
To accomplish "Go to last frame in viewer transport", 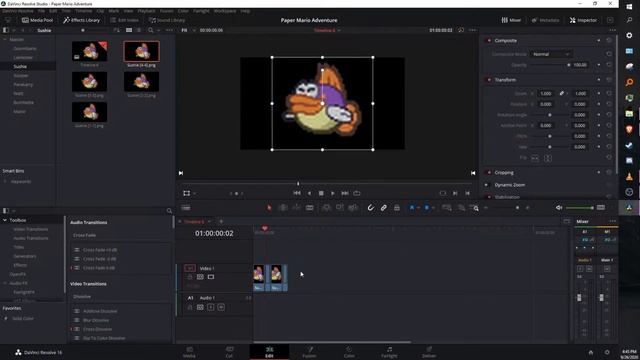I will (x=345, y=193).
